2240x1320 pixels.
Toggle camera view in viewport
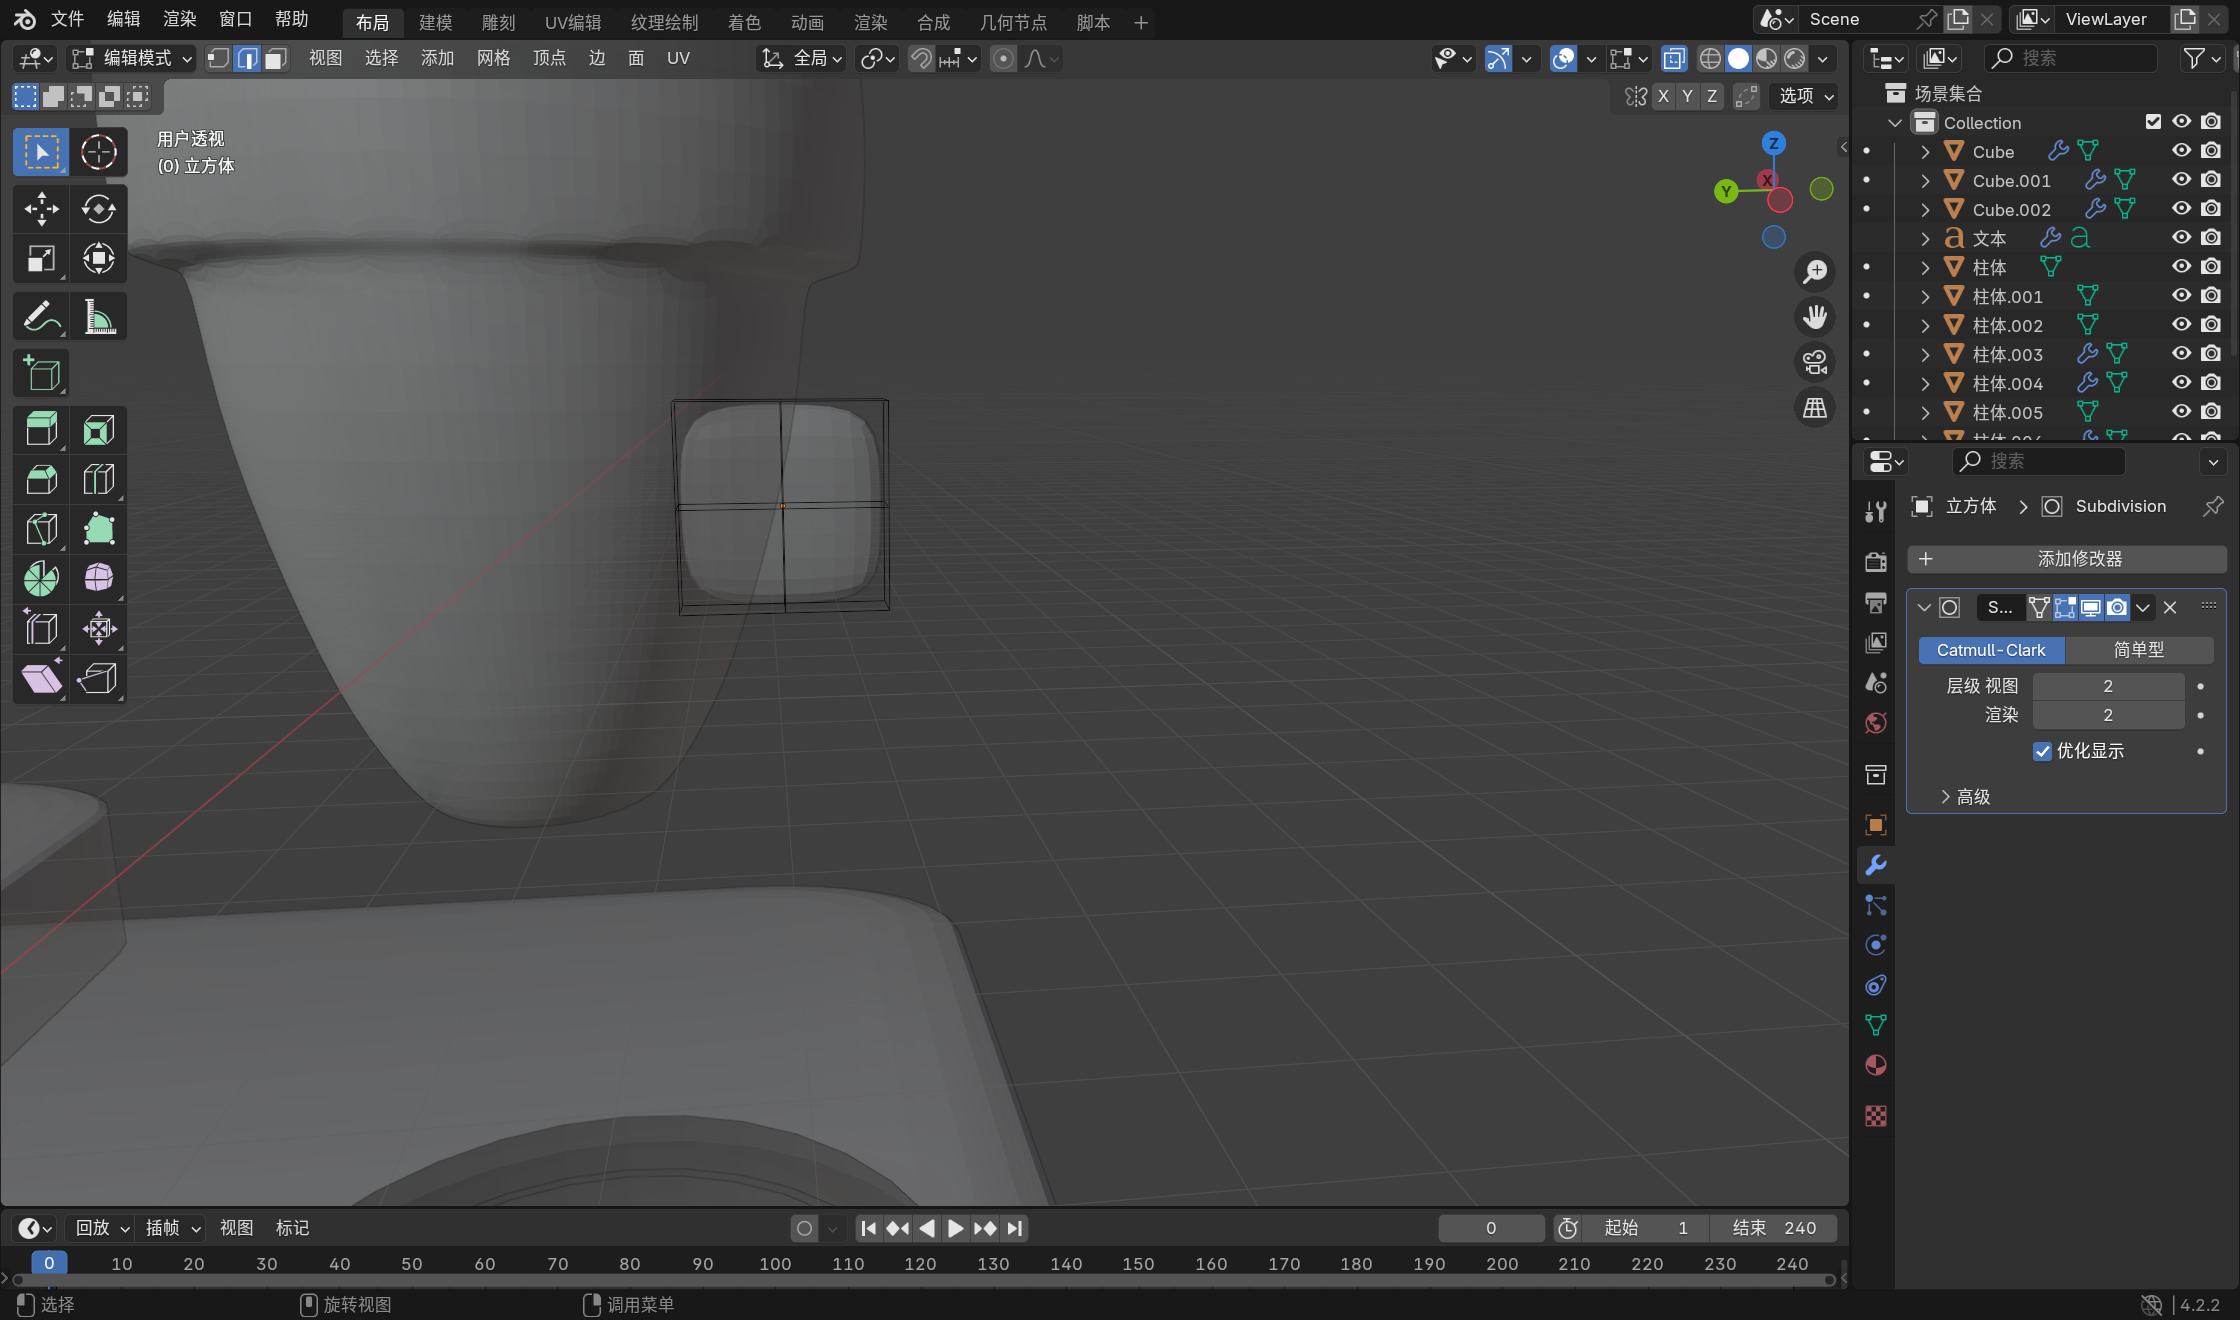click(x=1814, y=362)
